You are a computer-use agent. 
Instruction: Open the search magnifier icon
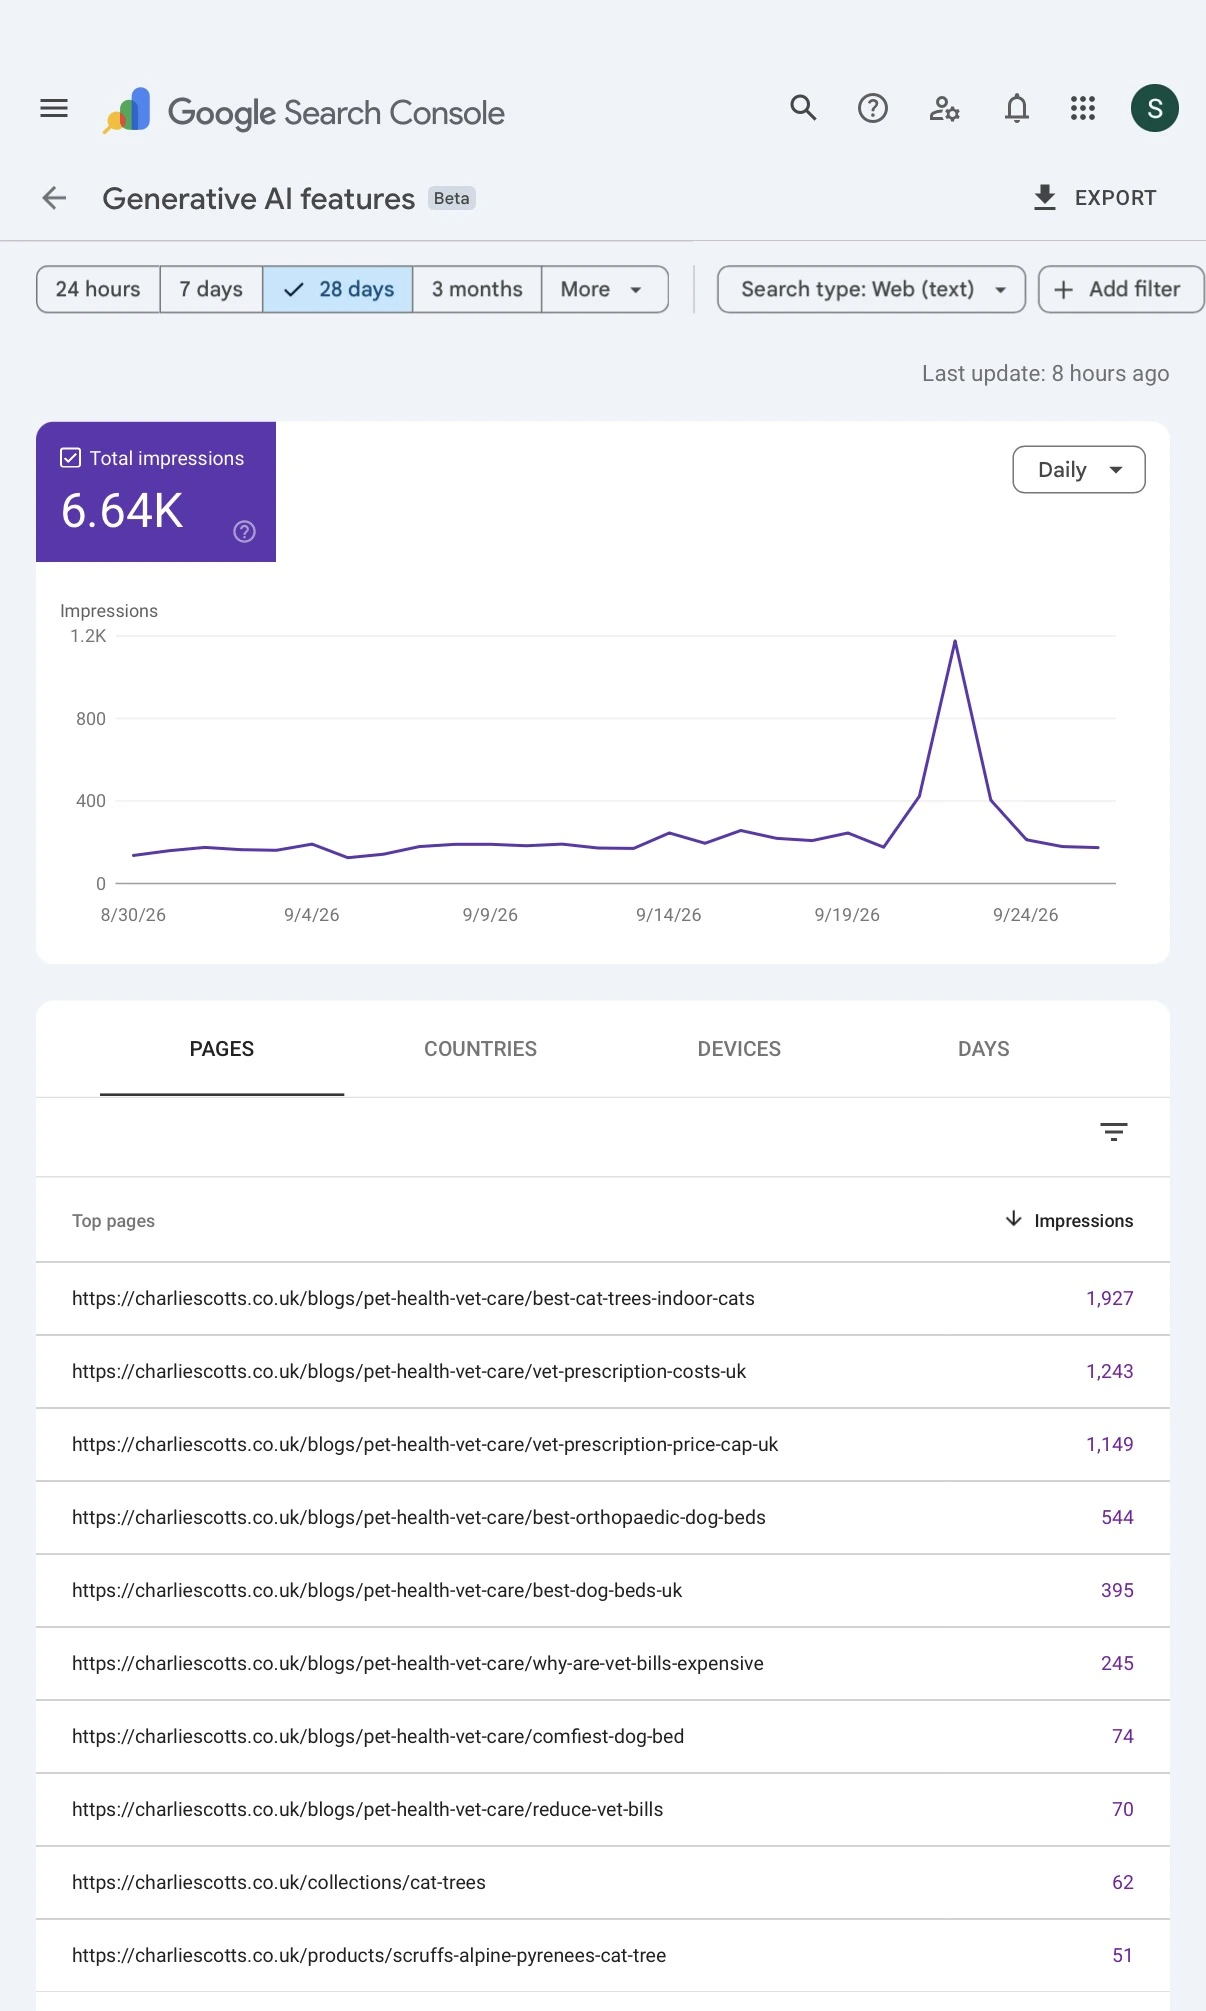tap(803, 108)
